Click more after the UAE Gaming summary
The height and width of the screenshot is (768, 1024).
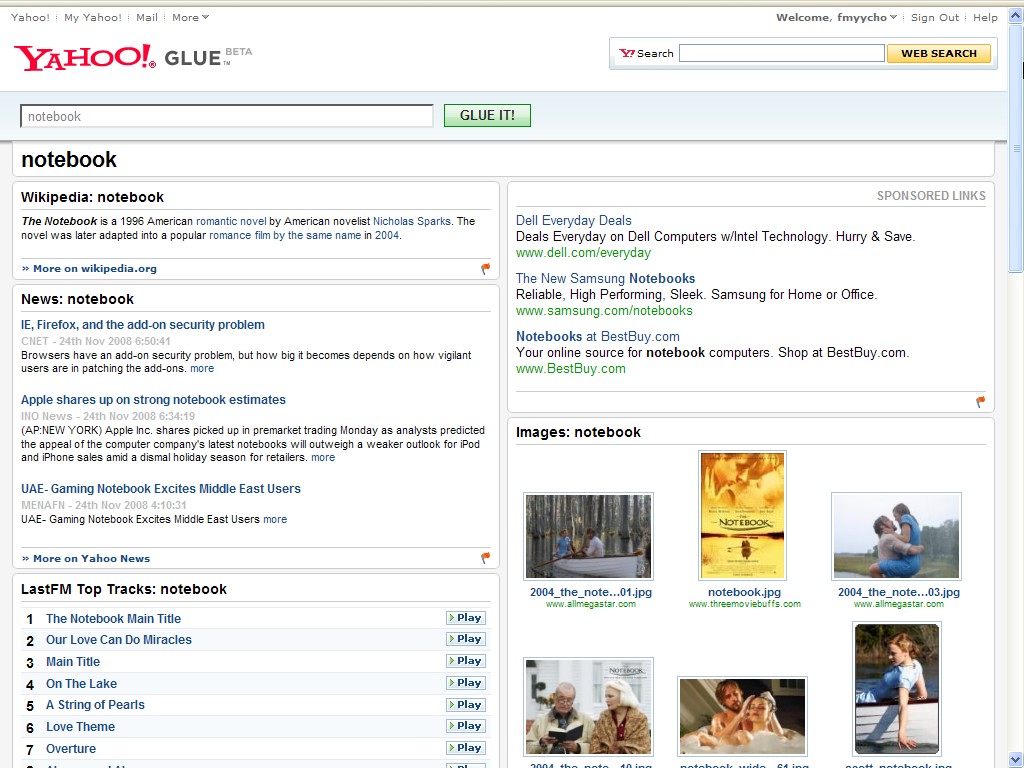point(275,519)
